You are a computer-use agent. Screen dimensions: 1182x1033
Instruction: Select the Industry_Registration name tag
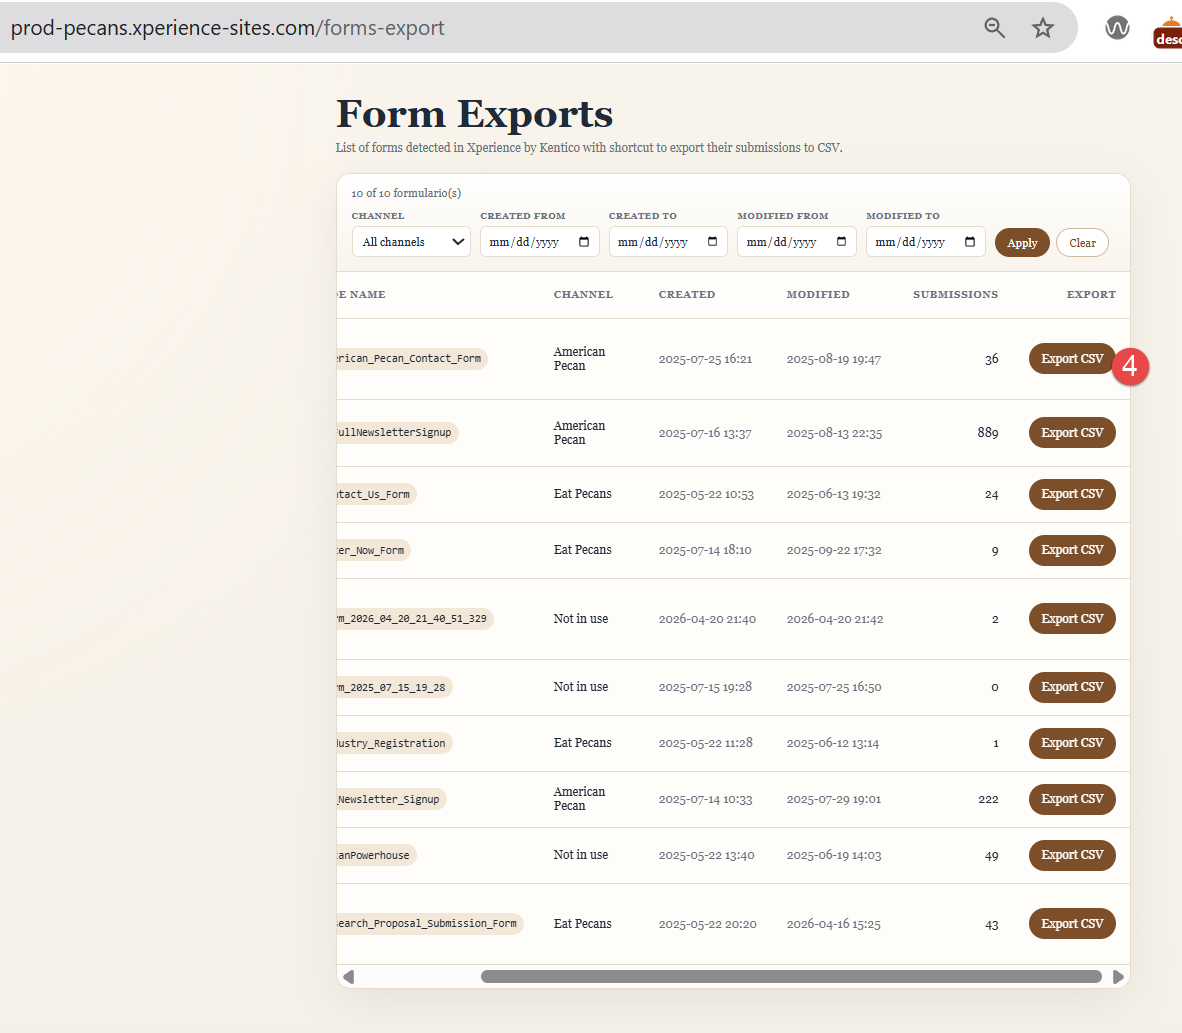click(x=394, y=743)
